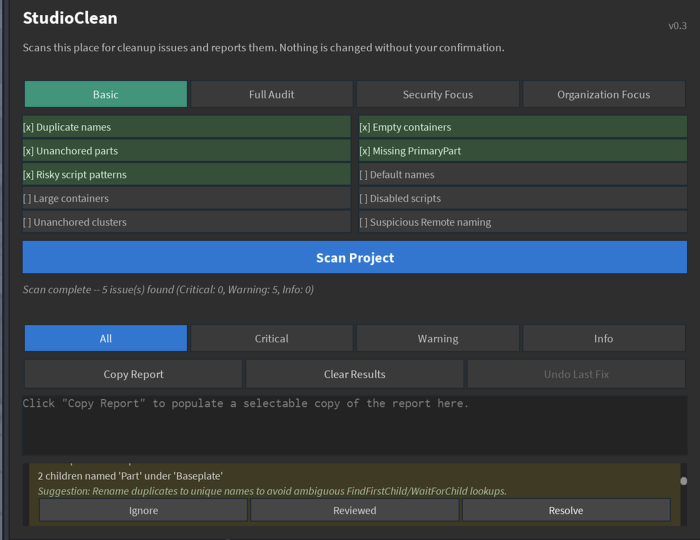Click inside the report text box

355,425
